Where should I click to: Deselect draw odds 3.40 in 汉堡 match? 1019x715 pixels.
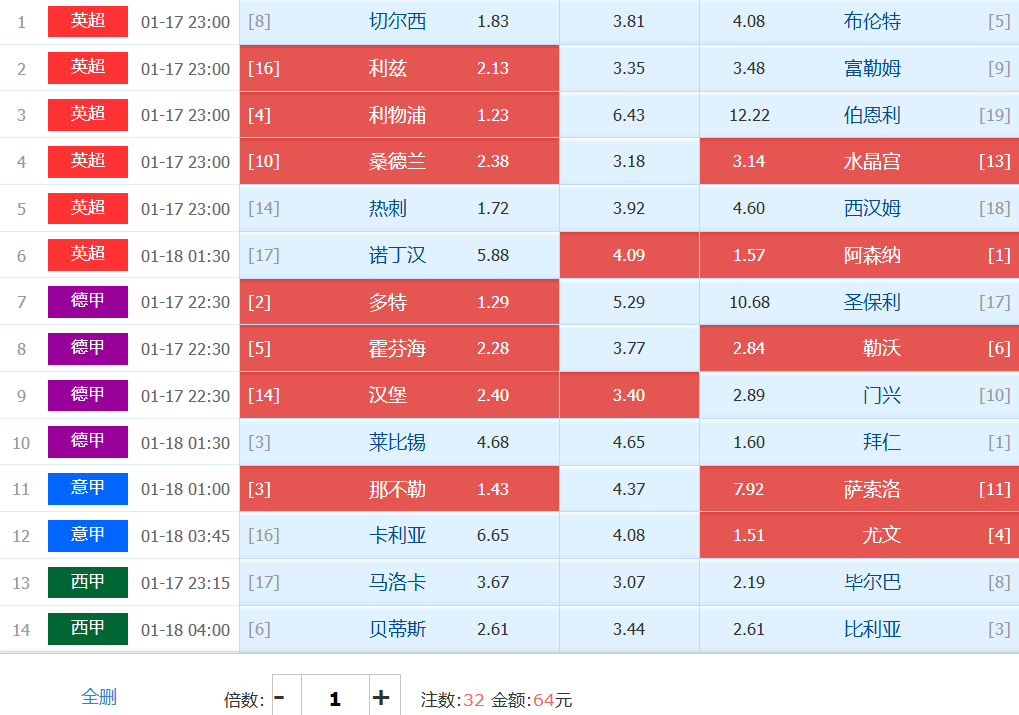629,395
